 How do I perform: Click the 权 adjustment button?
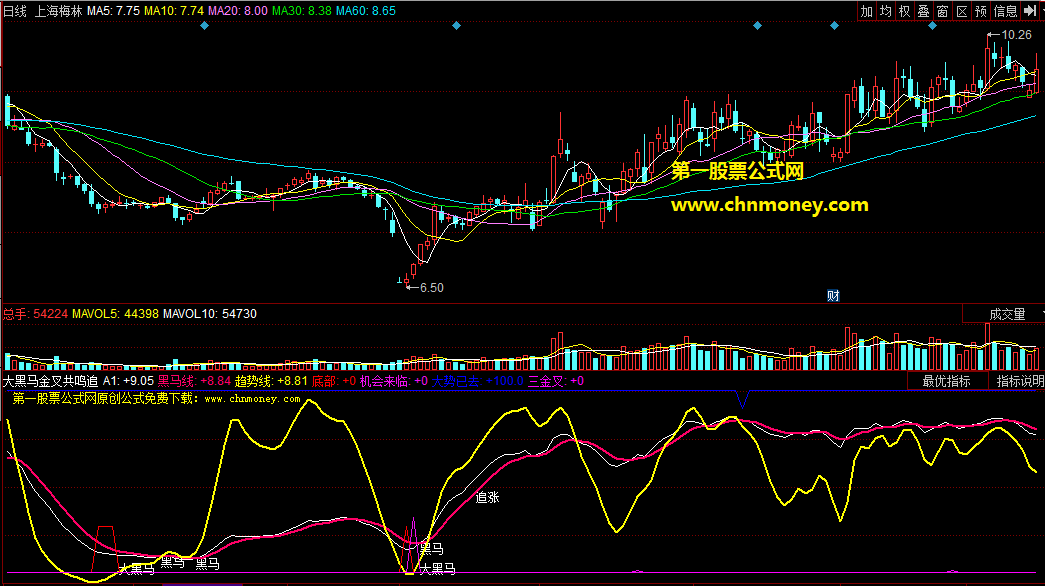tap(904, 11)
